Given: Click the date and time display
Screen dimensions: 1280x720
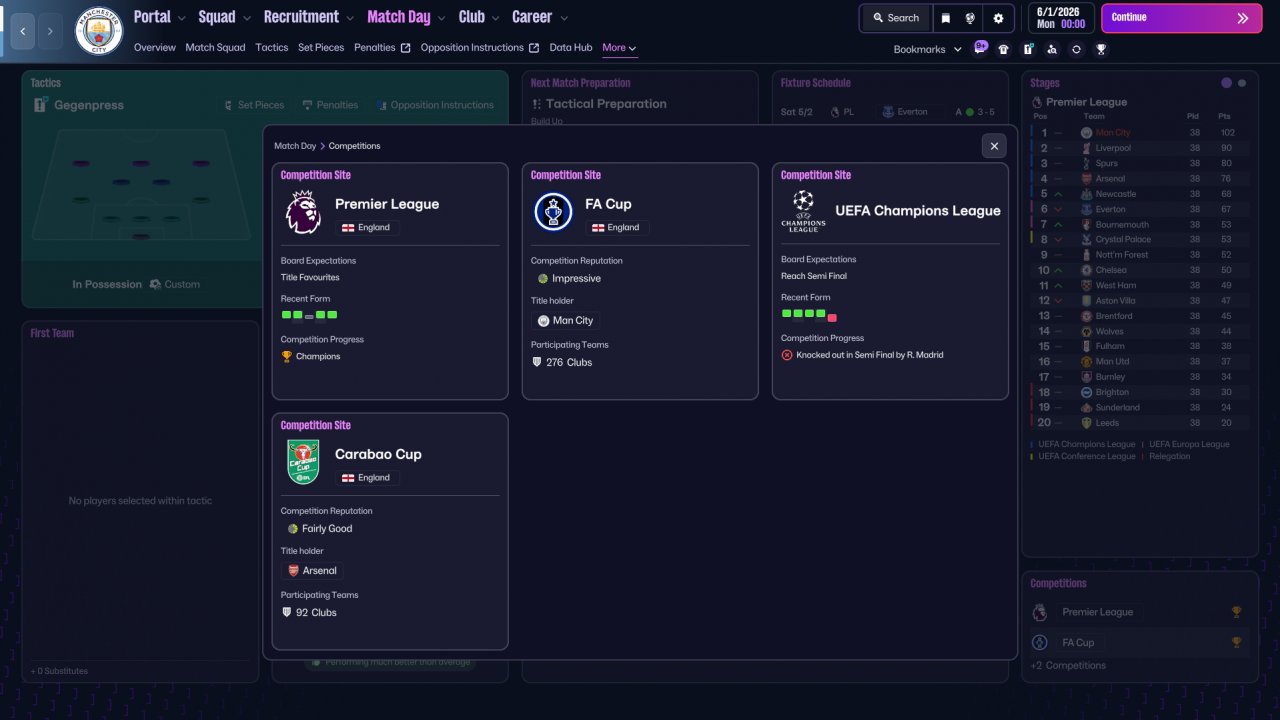Looking at the screenshot, I should (1061, 18).
